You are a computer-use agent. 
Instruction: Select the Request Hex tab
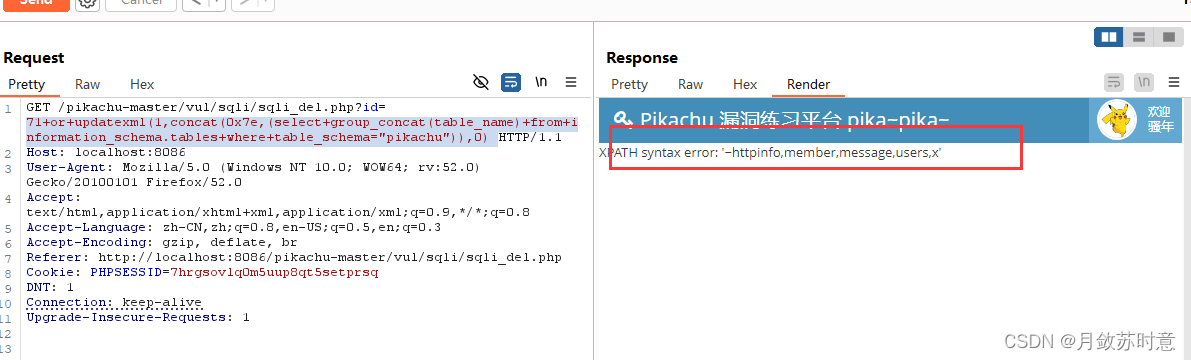(142, 84)
